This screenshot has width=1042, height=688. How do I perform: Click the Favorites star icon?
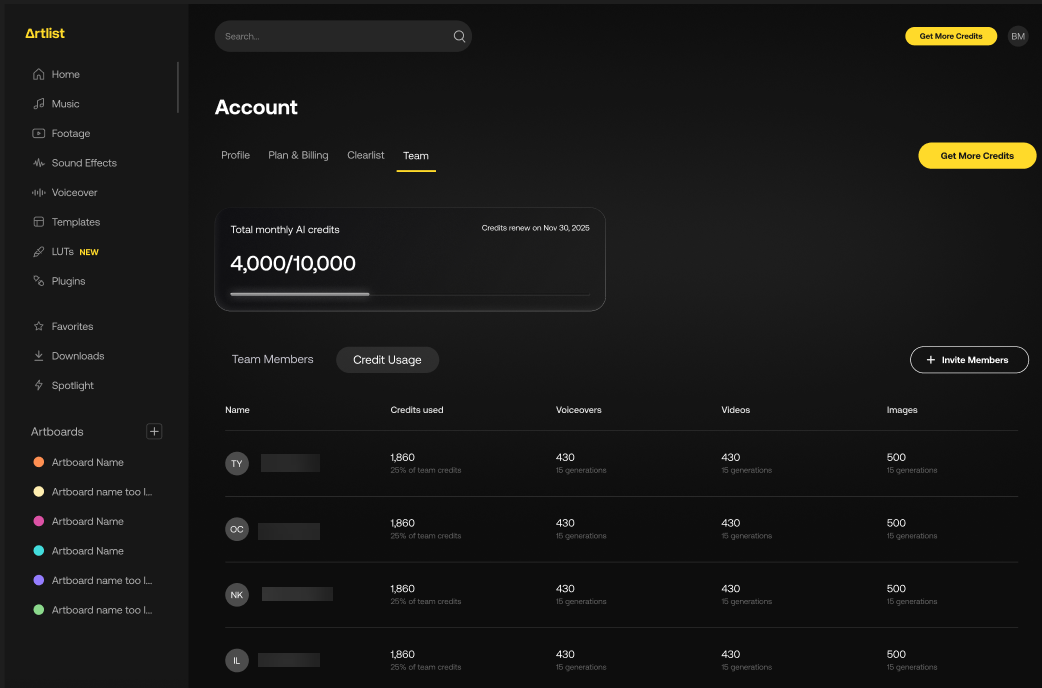point(39,326)
